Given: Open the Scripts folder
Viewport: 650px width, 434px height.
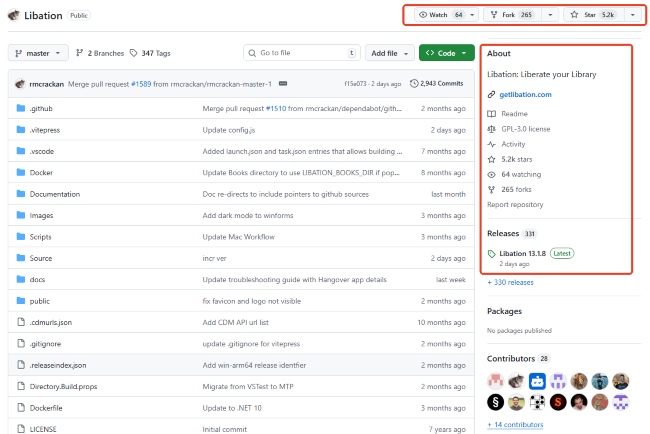Looking at the screenshot, I should pos(41,237).
